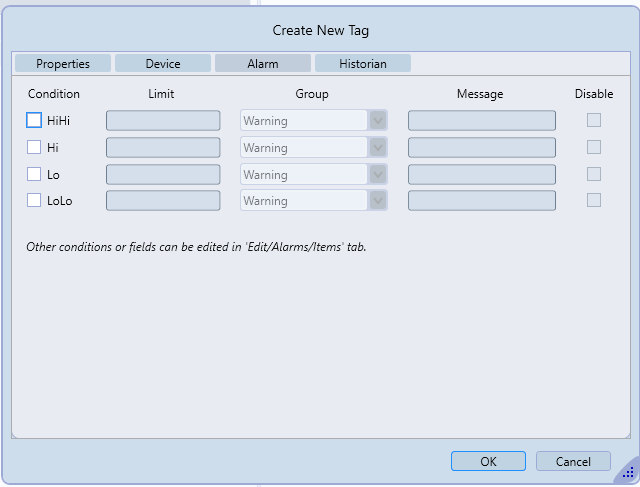The width and height of the screenshot is (640, 487).
Task: Click the HiHi Limit input field
Action: click(163, 121)
